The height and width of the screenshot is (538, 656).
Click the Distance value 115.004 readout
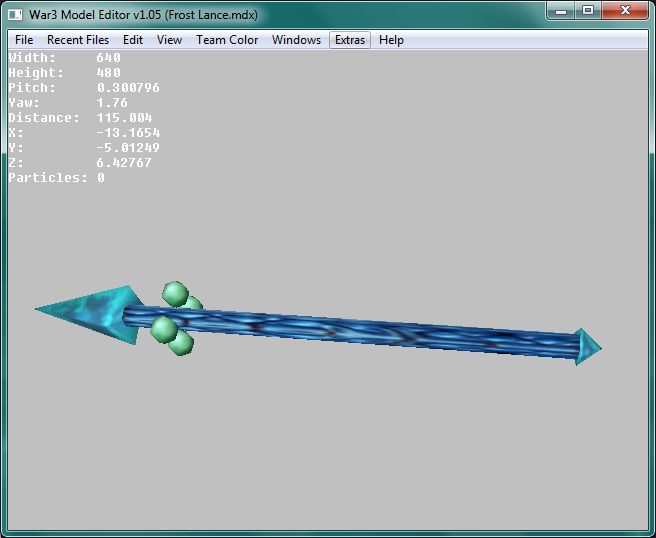[124, 118]
